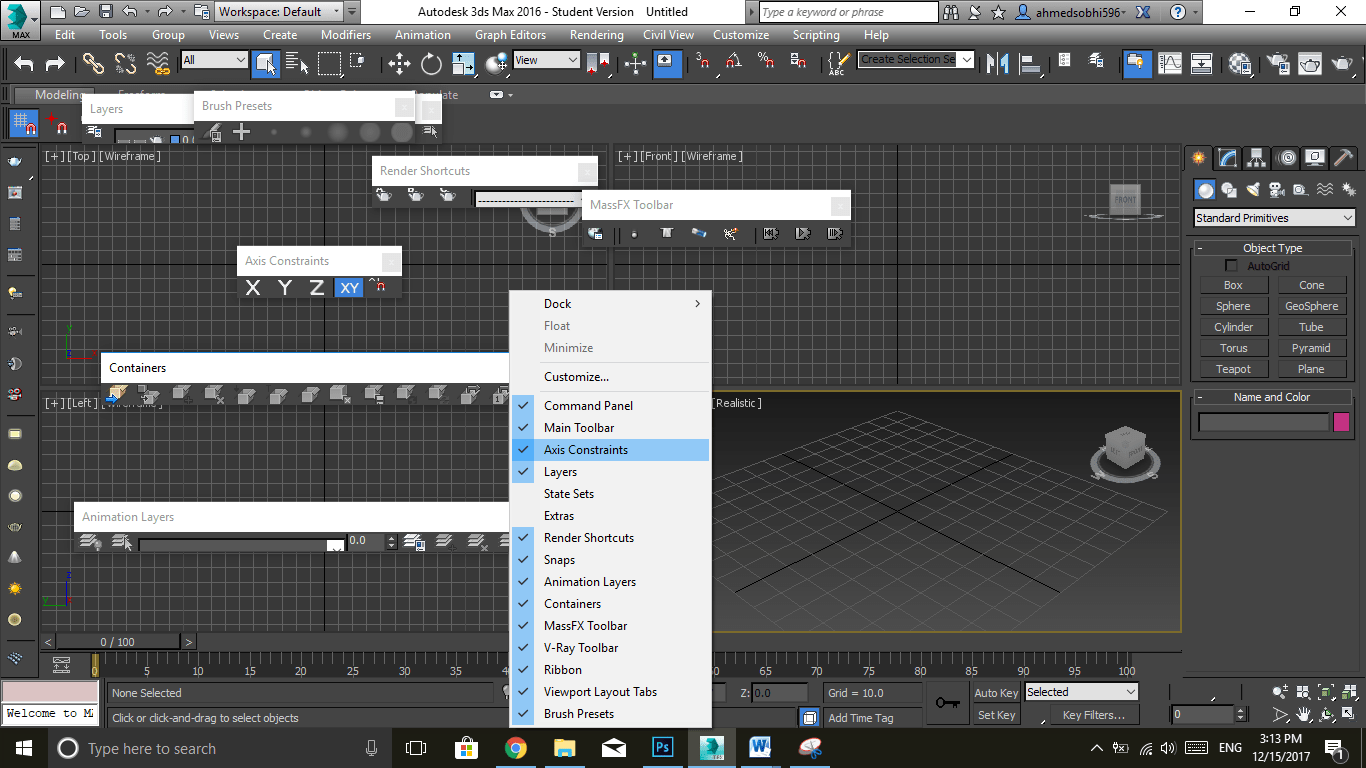
Task: Uncheck Axis Constraints in the context menu
Action: point(586,450)
